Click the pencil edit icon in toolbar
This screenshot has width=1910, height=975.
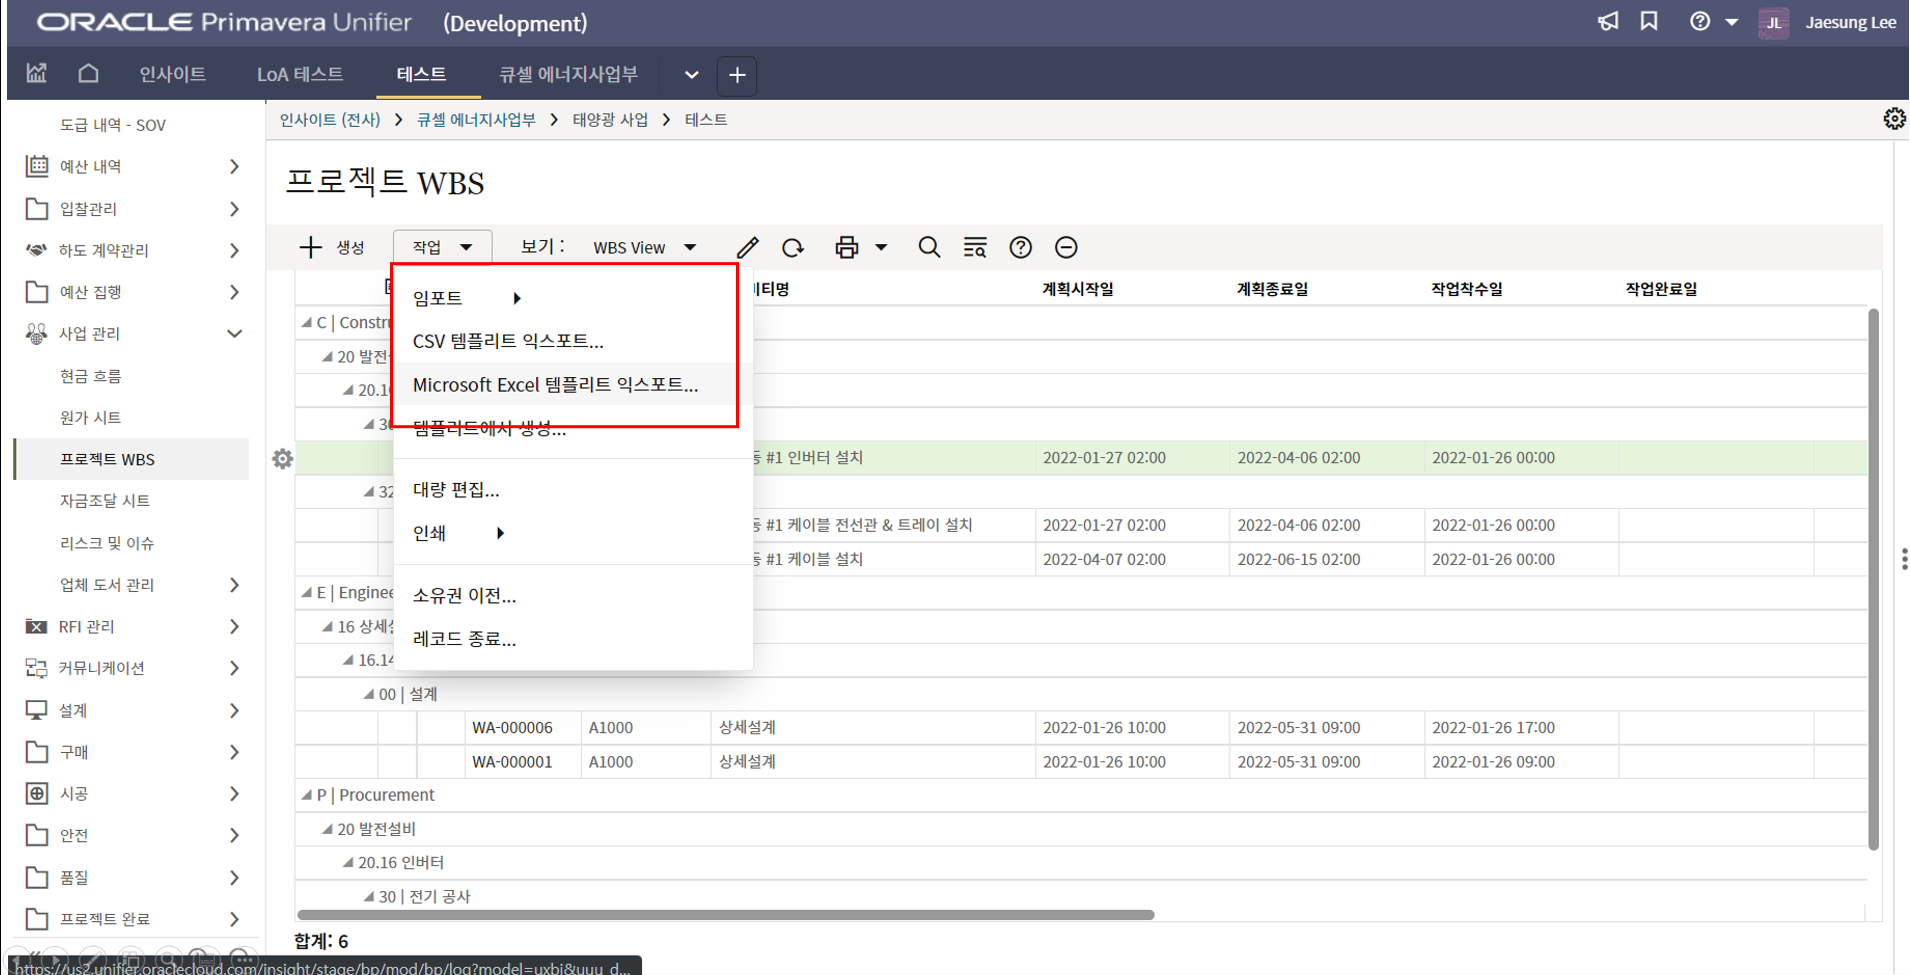[747, 247]
